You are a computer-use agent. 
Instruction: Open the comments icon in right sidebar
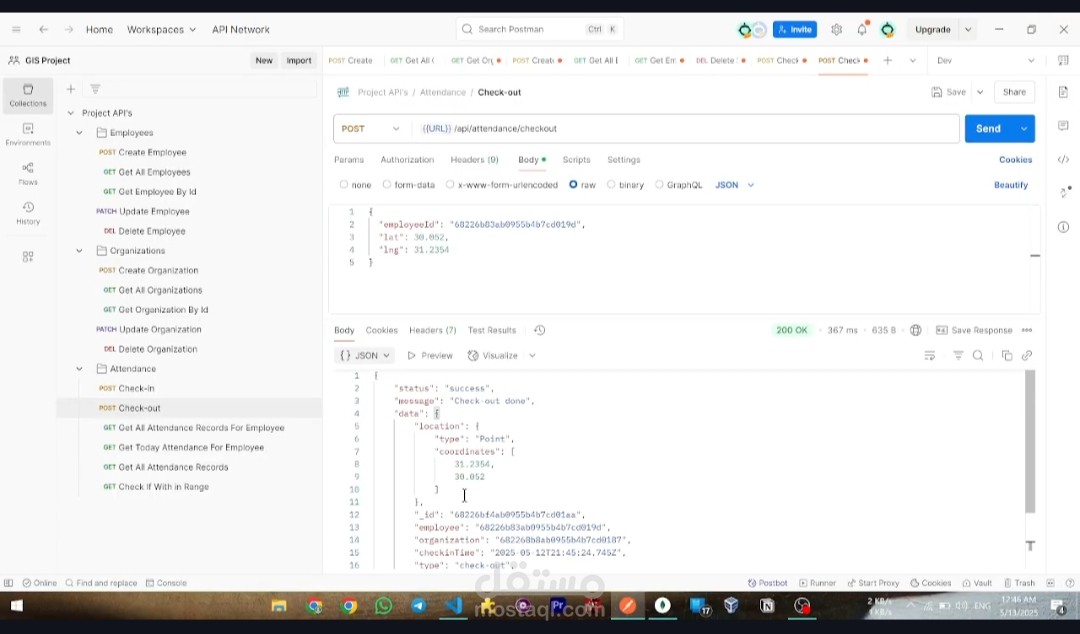tap(1063, 125)
